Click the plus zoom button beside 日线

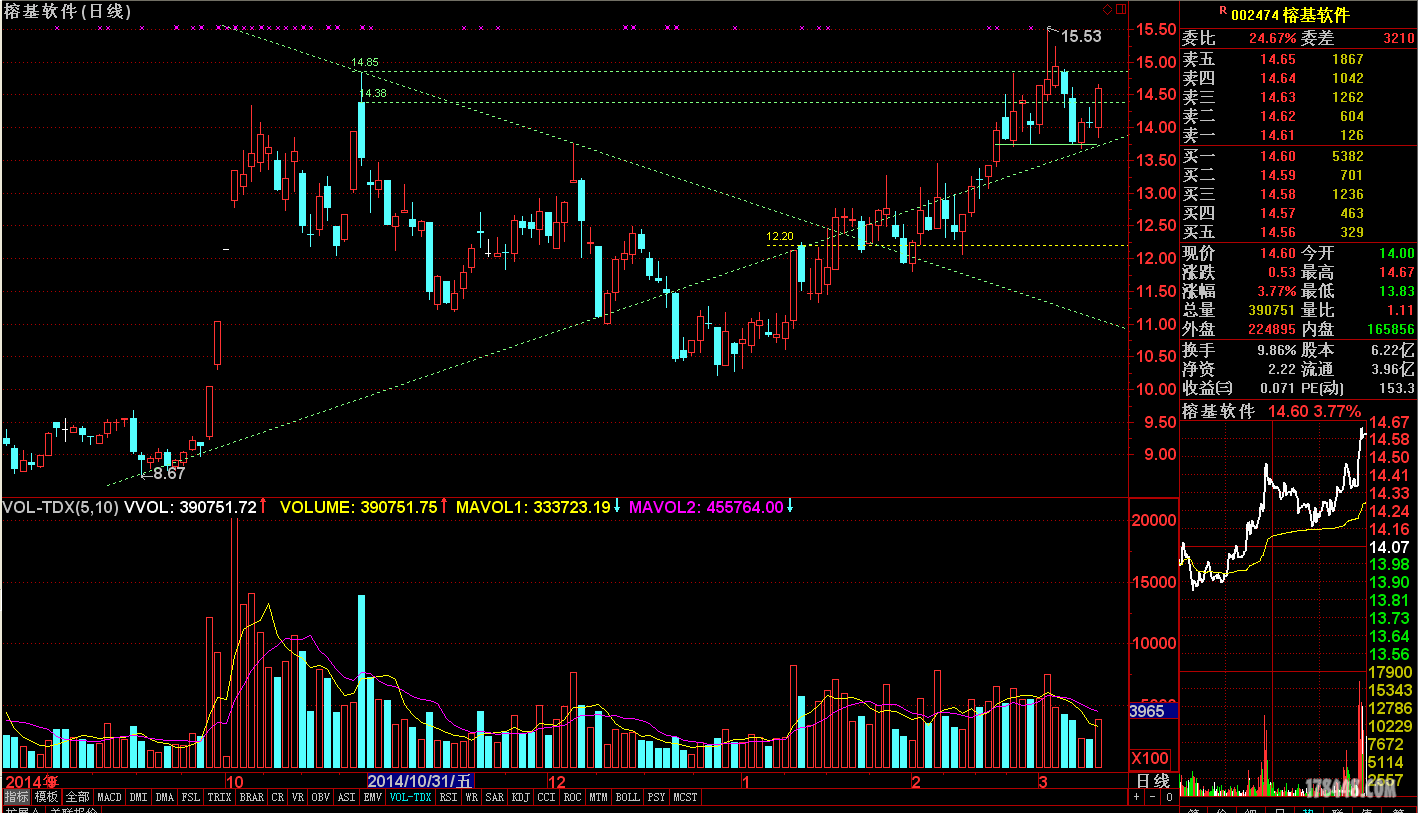click(1136, 797)
